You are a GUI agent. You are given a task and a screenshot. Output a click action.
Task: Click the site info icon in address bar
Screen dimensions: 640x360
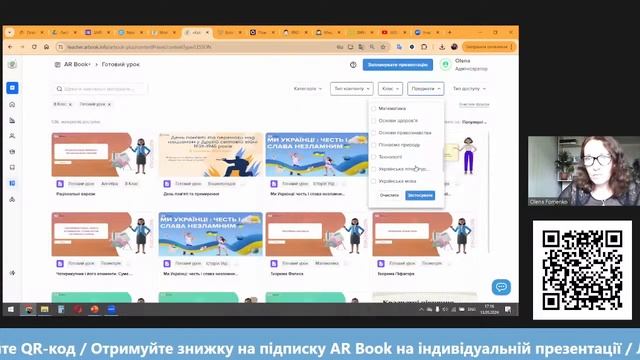60,47
